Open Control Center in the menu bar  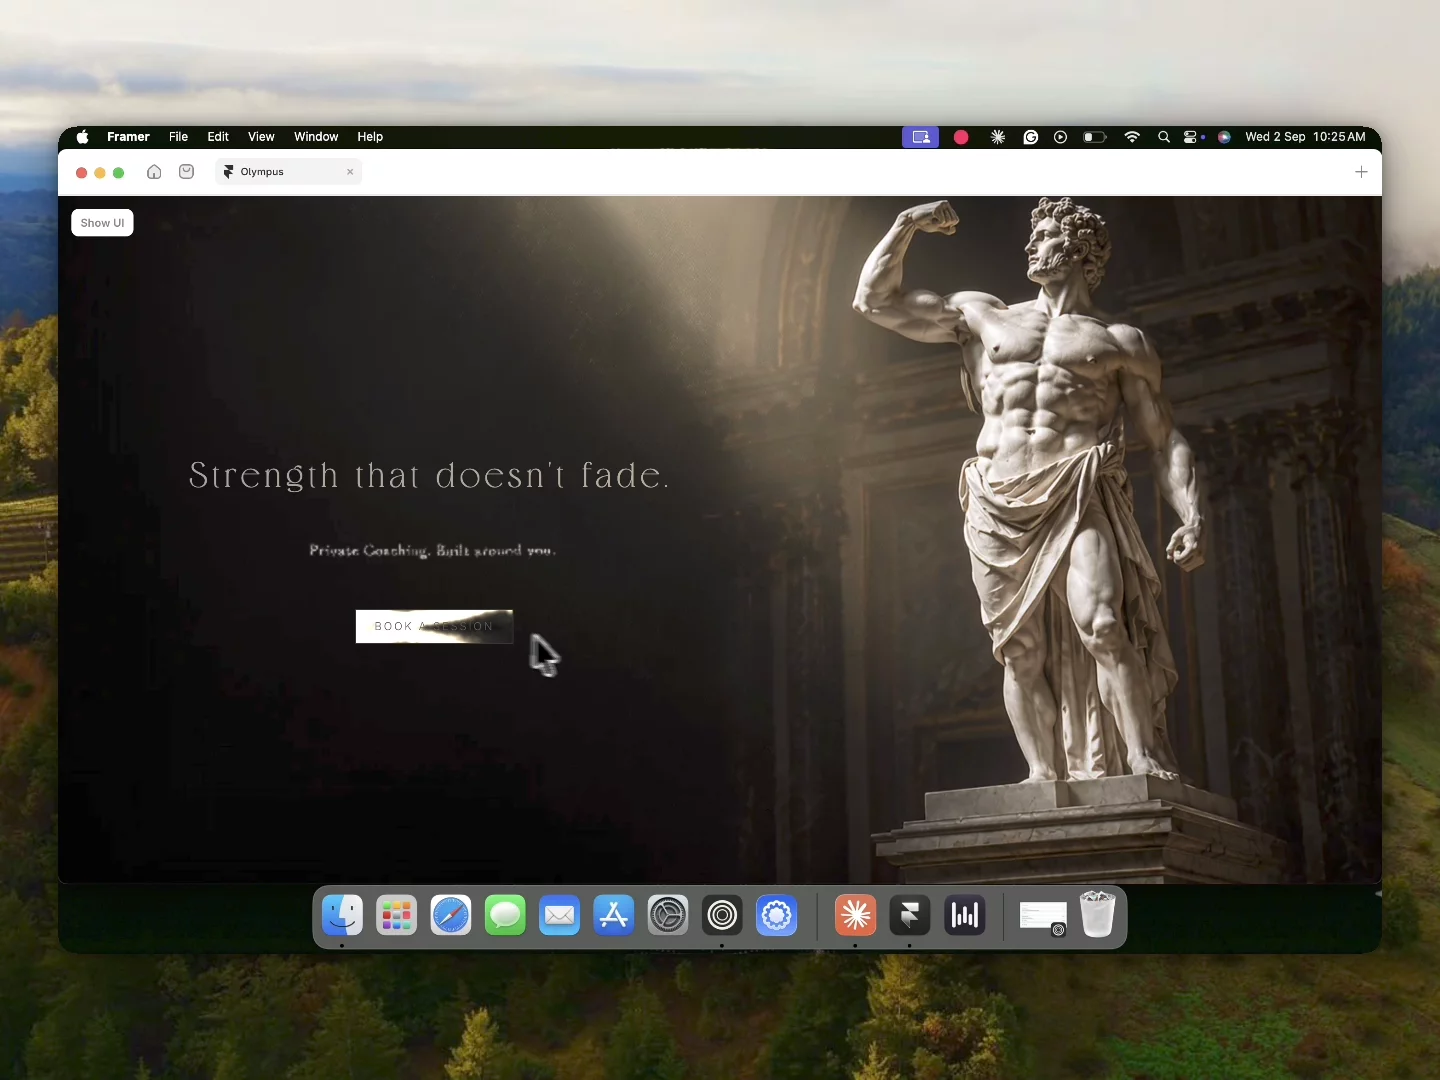[1191, 137]
